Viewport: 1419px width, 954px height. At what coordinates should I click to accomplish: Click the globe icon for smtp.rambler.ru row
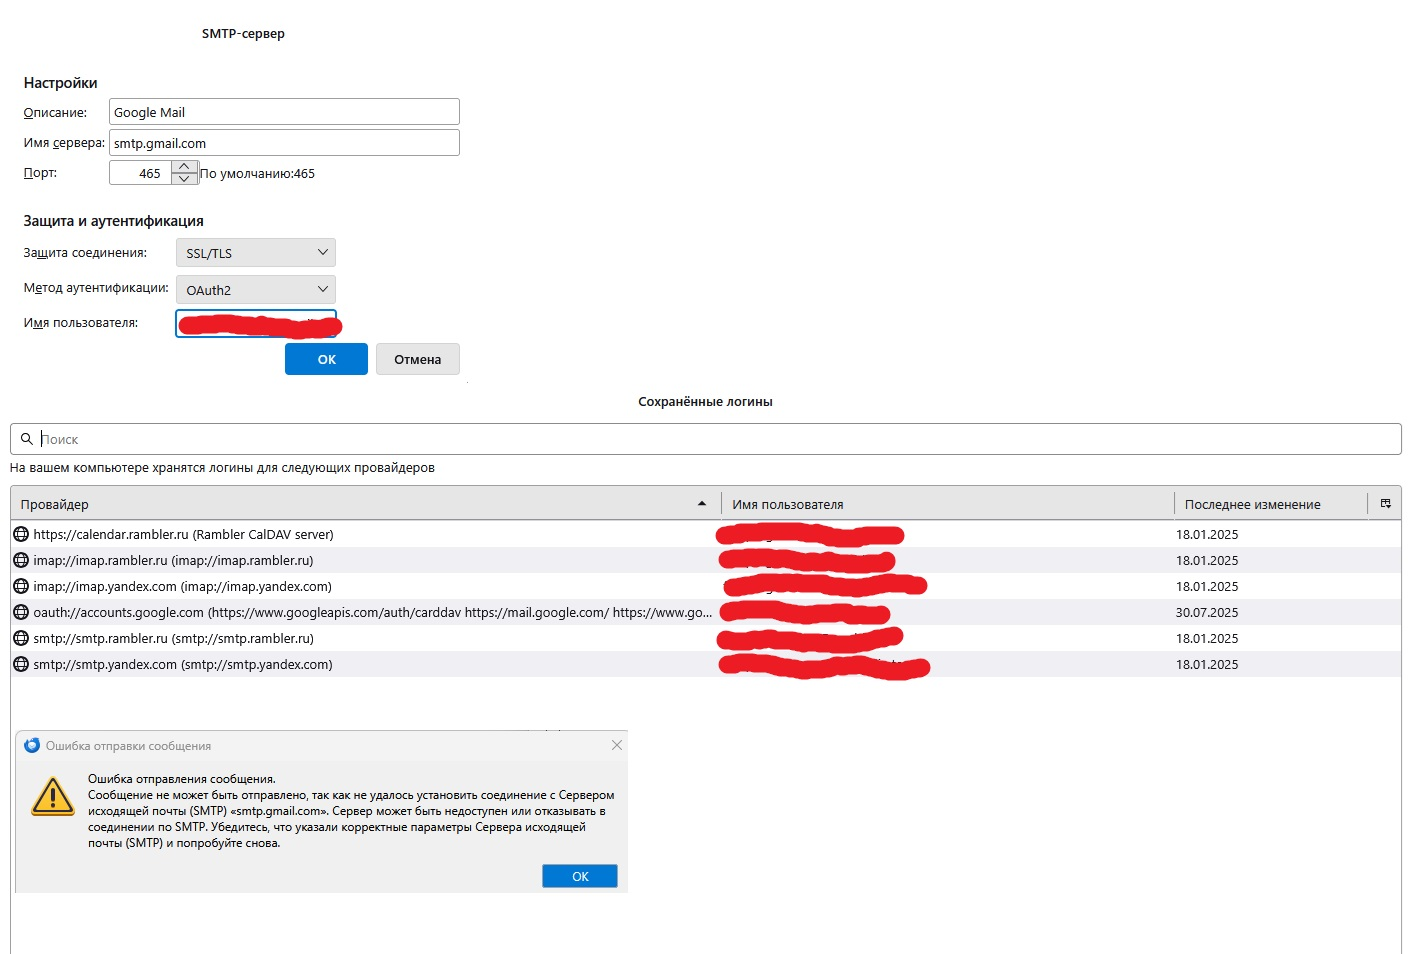coord(21,638)
